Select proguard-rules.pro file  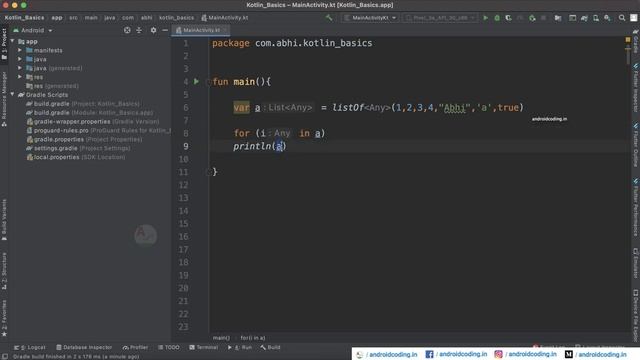pyautogui.click(x=98, y=131)
